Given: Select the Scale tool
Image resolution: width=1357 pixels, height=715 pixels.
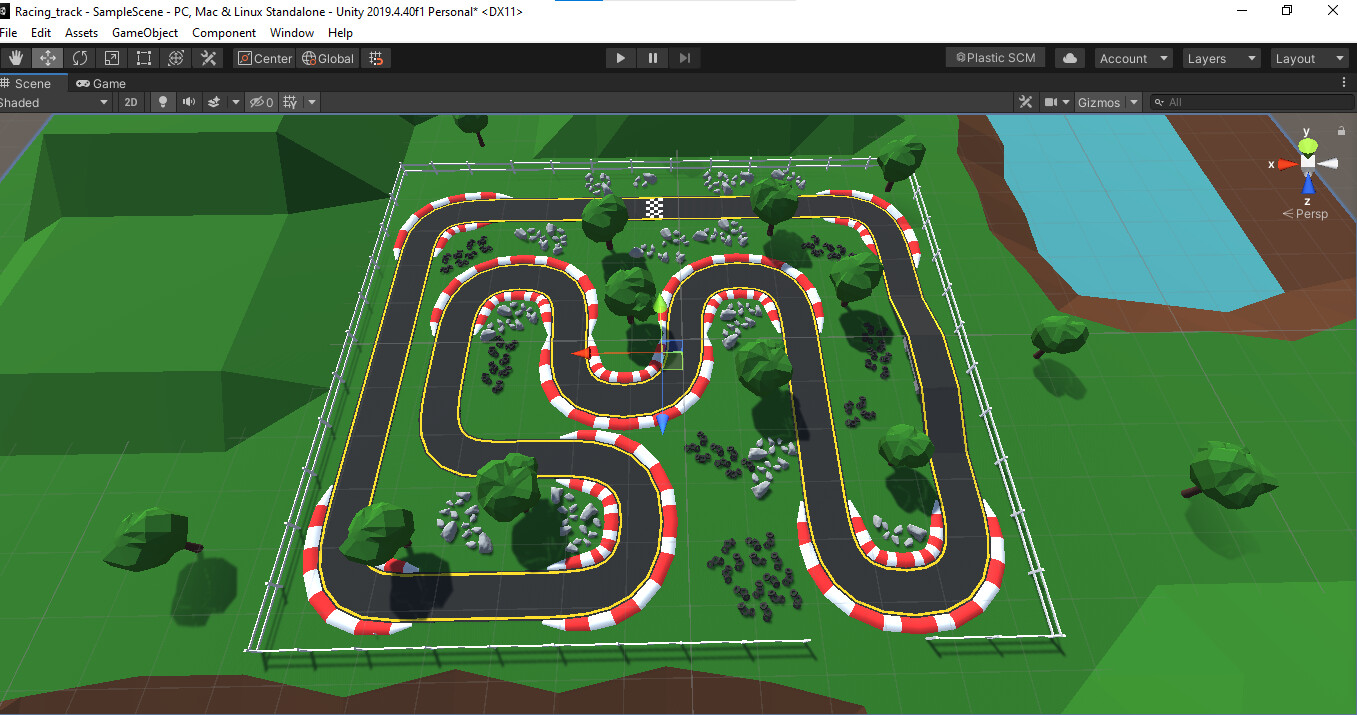Looking at the screenshot, I should 111,57.
